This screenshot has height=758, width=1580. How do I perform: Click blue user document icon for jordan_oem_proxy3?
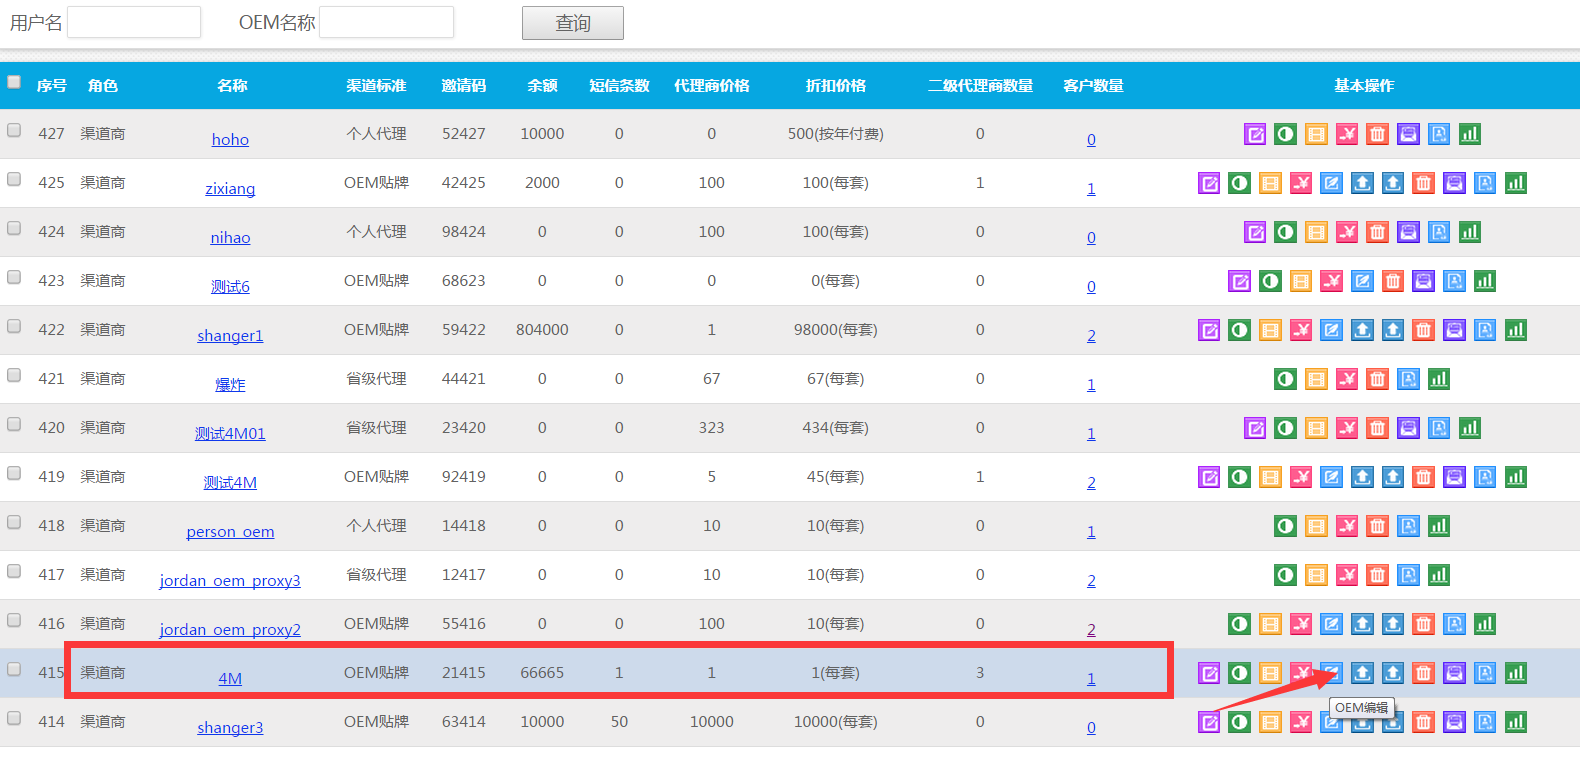[x=1408, y=575]
